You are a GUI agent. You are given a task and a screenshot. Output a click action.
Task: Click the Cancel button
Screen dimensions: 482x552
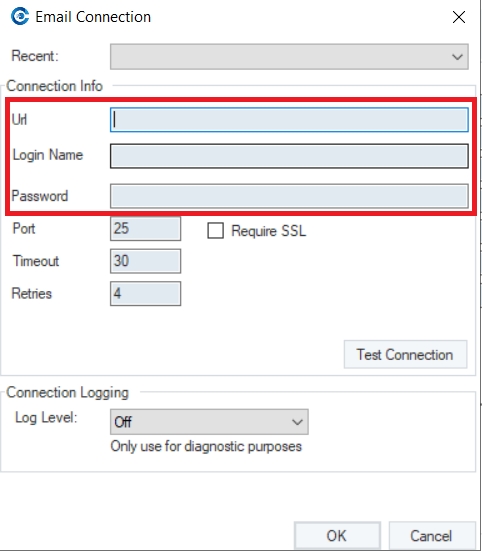[x=431, y=536]
